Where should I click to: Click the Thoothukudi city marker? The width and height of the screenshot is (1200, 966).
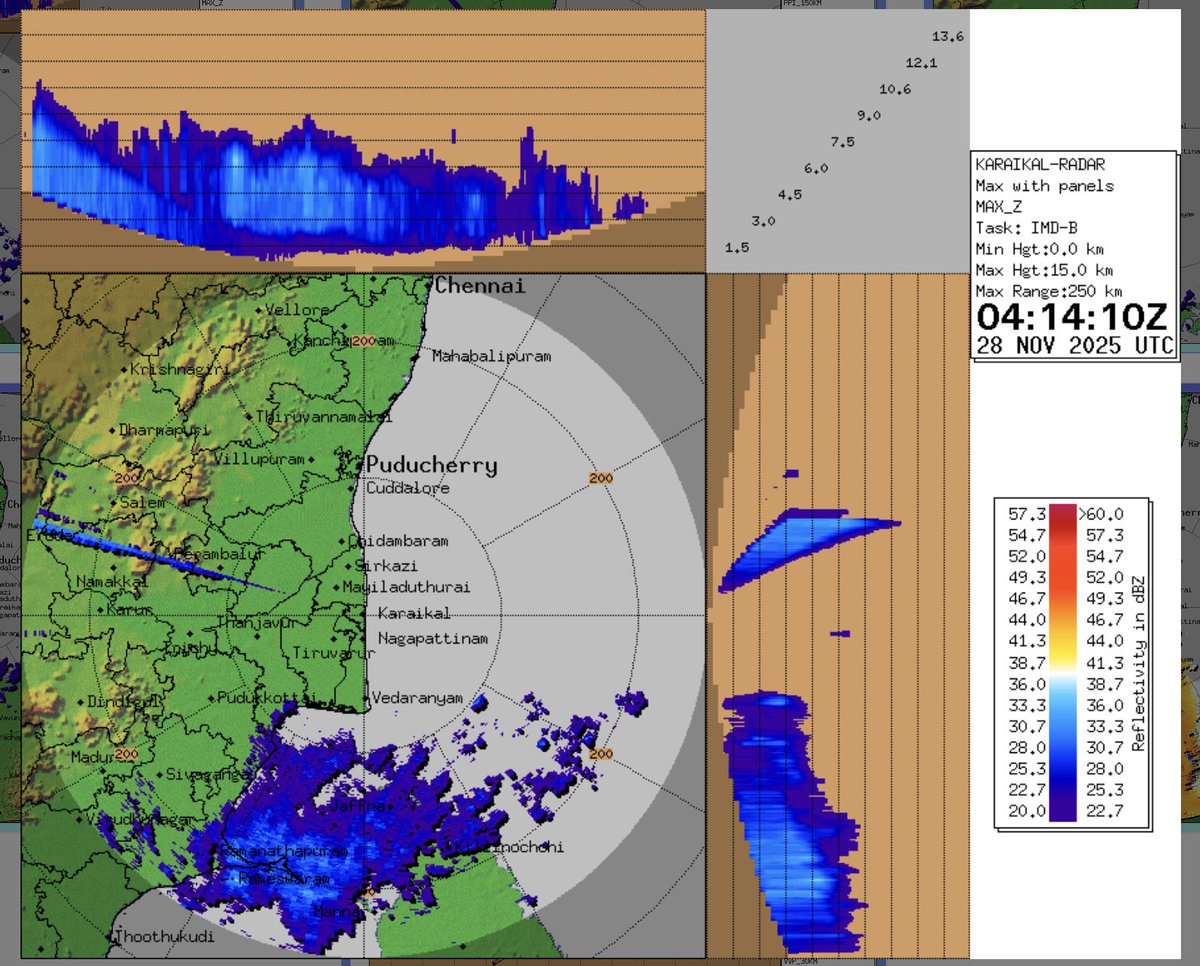tap(108, 937)
